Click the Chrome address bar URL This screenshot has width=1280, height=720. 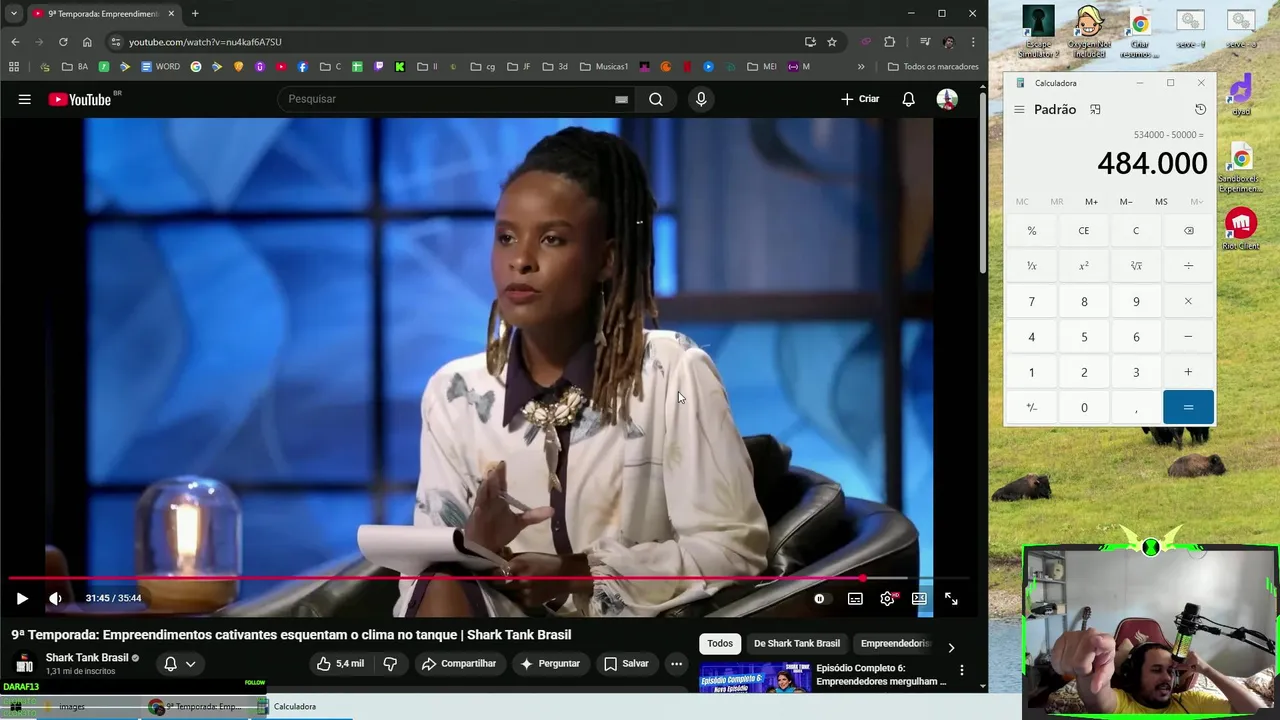[x=205, y=42]
